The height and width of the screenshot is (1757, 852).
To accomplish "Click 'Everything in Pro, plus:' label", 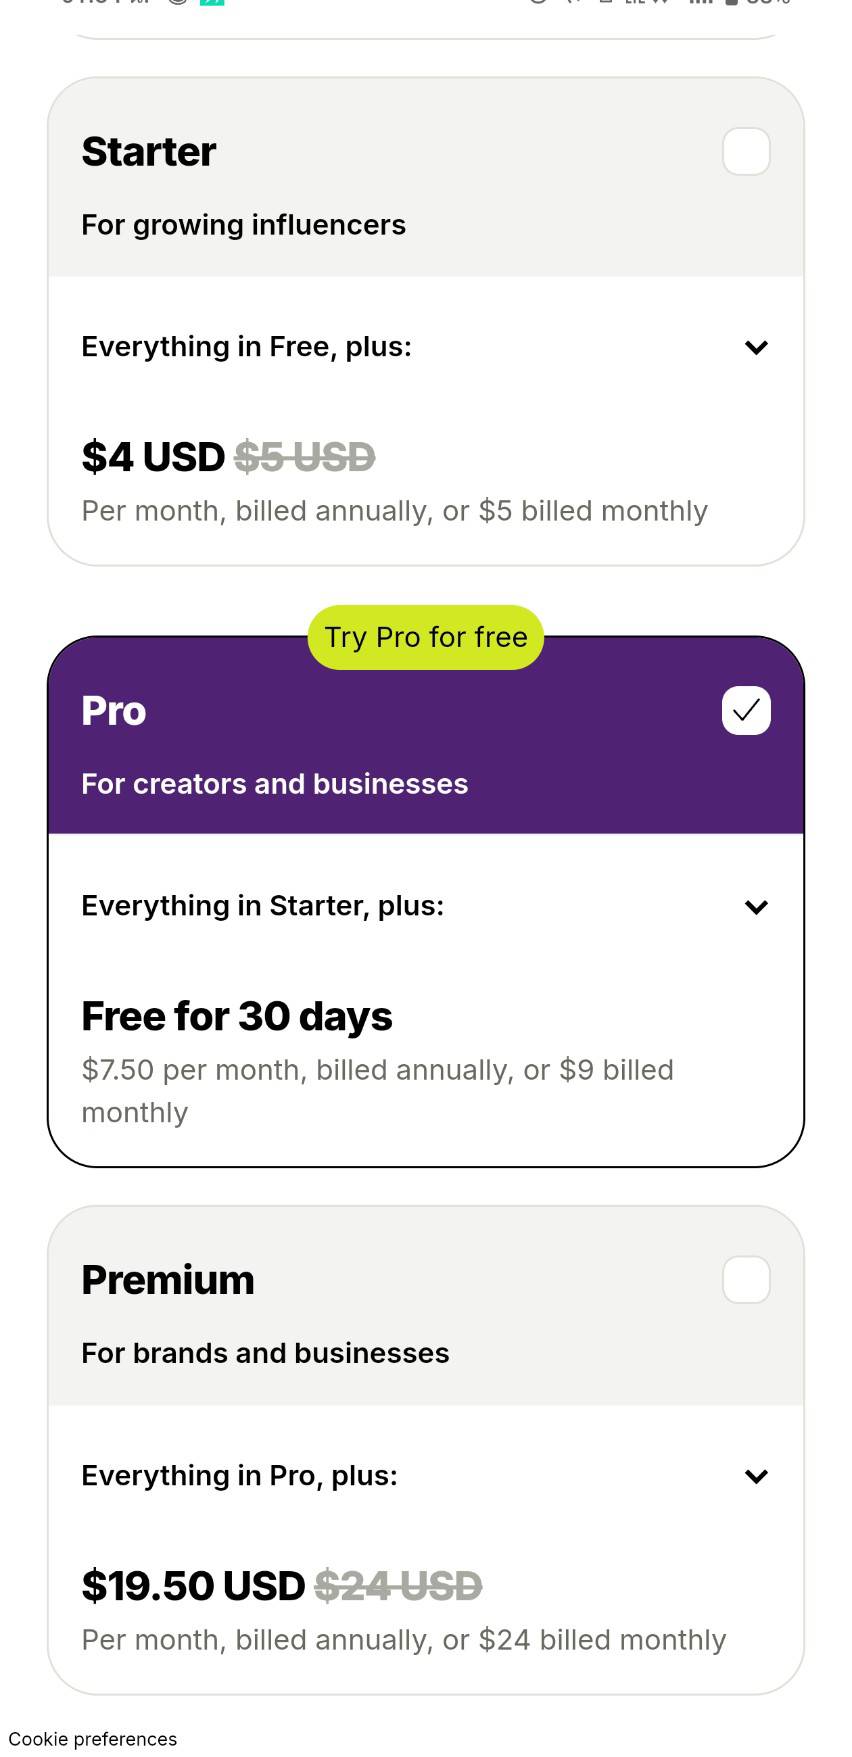I will [239, 1476].
